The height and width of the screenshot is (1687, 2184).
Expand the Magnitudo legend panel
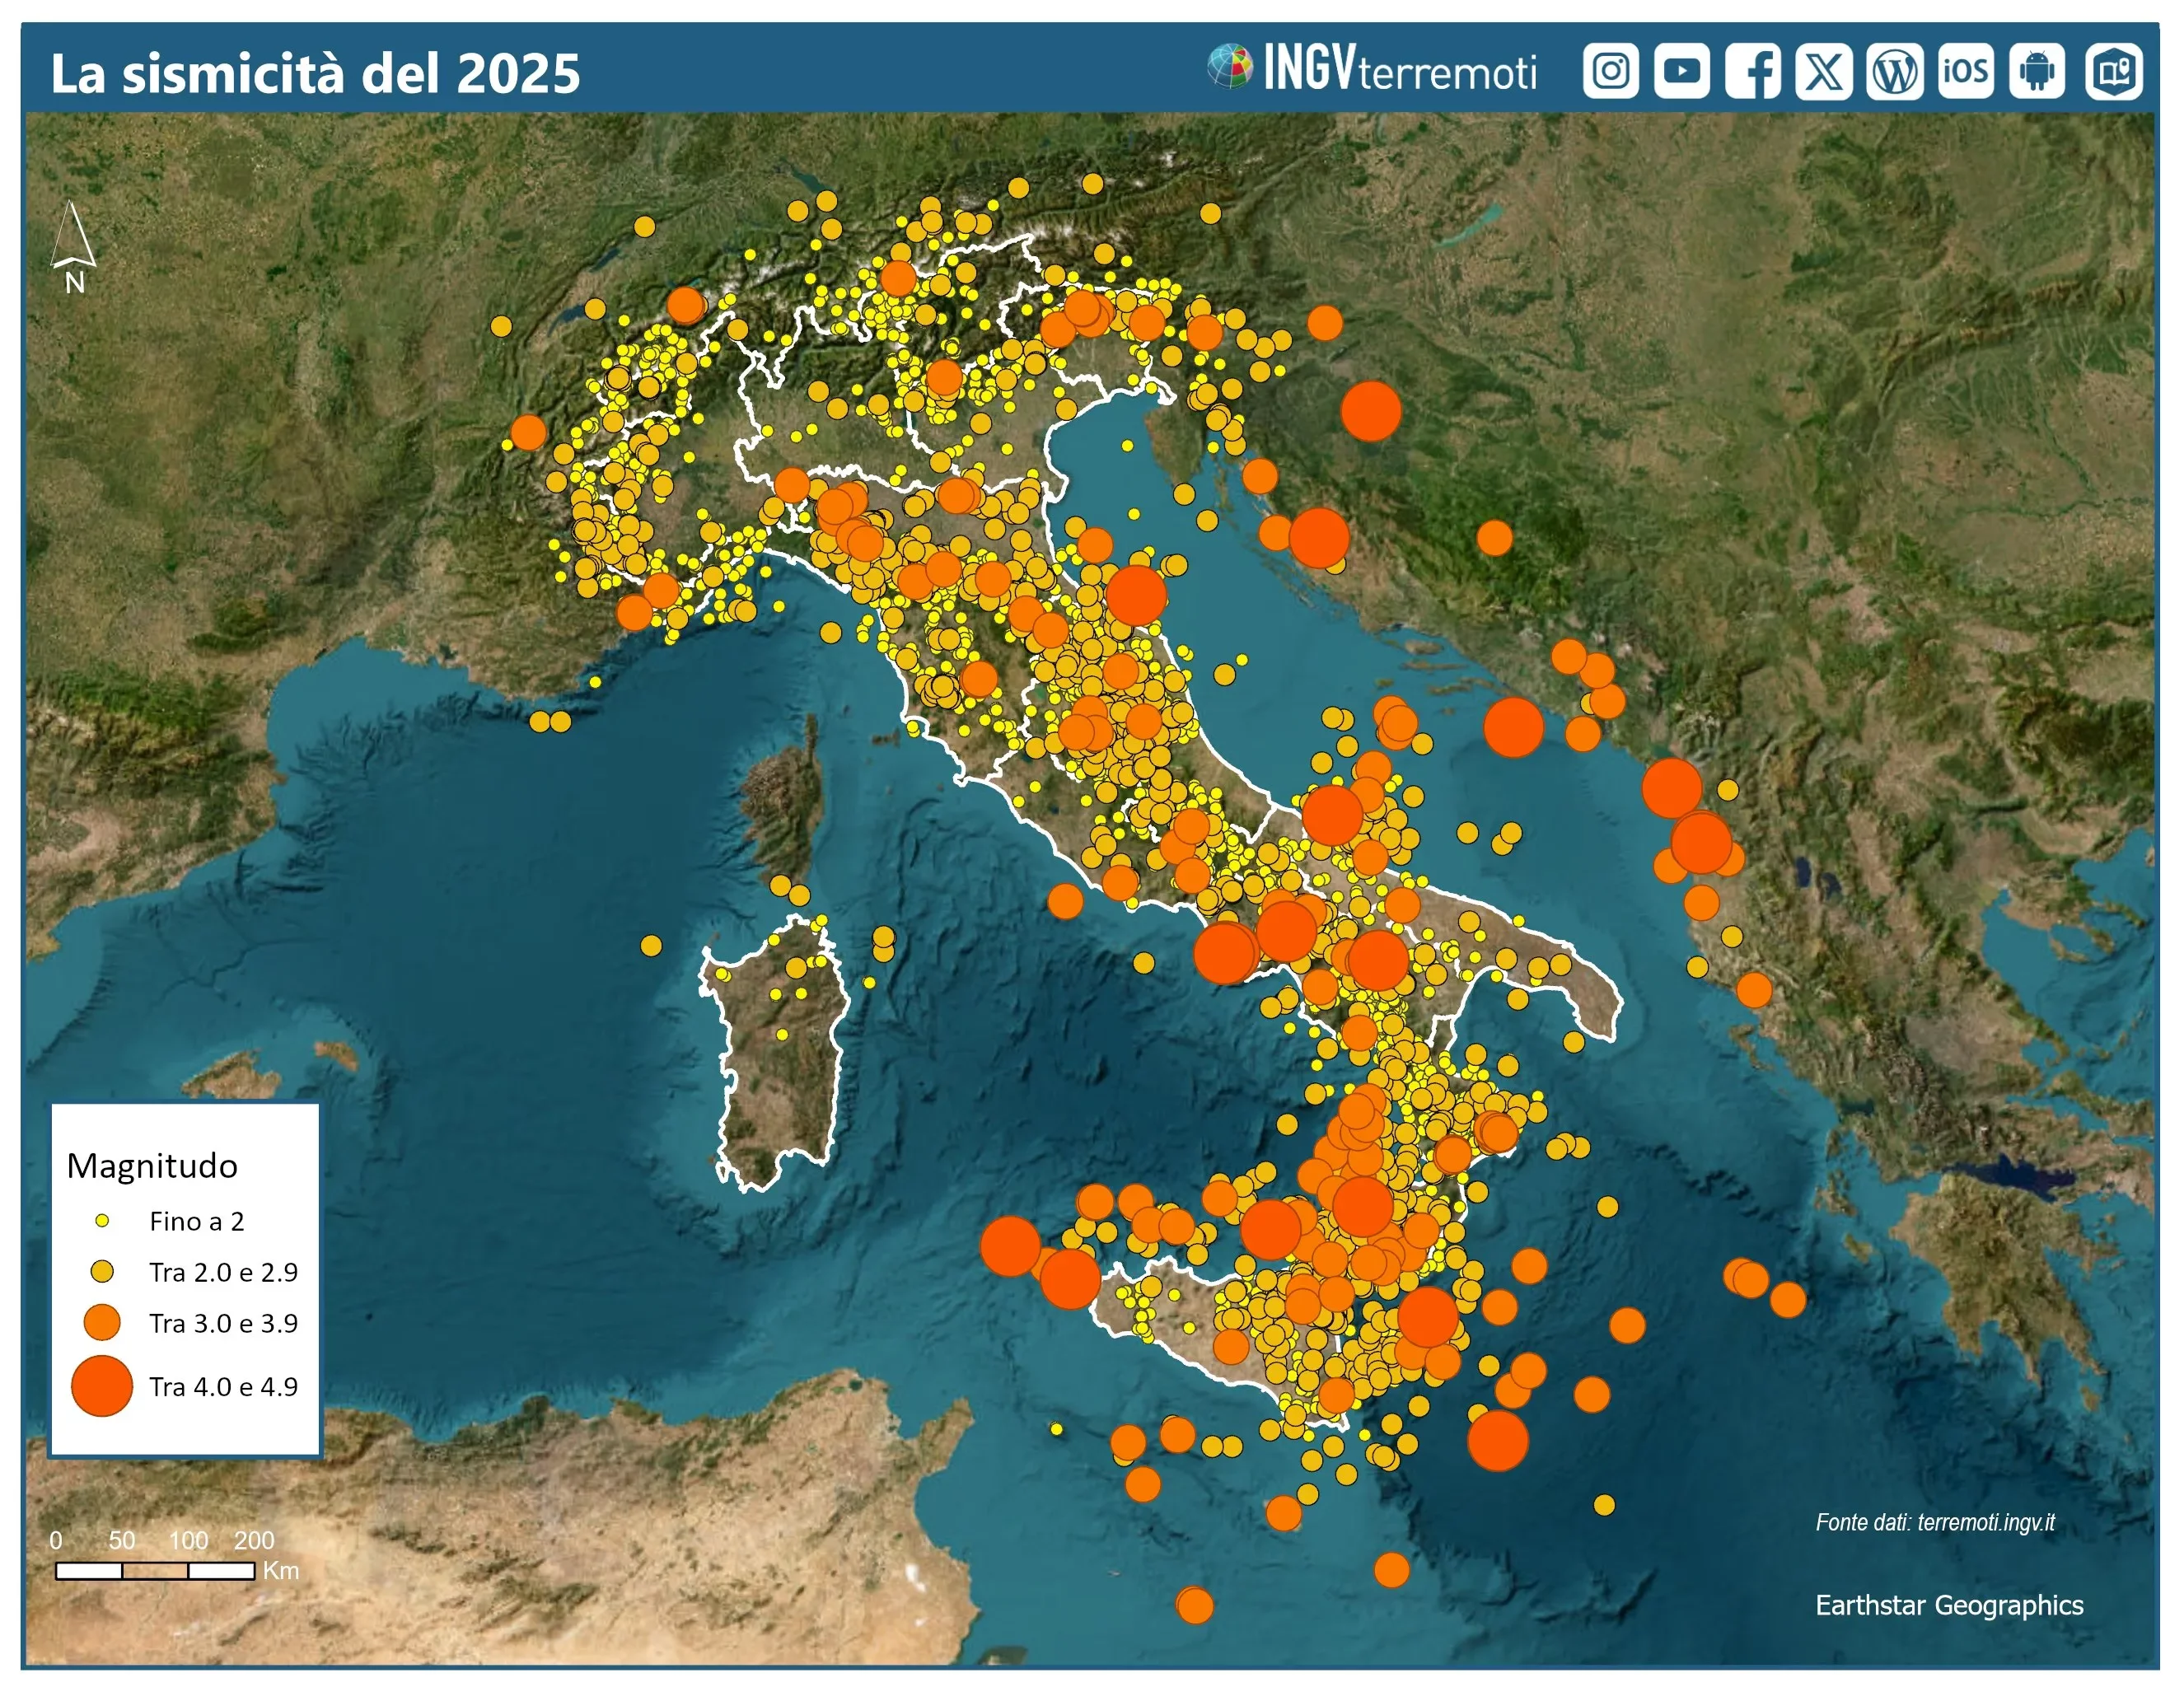point(152,1164)
